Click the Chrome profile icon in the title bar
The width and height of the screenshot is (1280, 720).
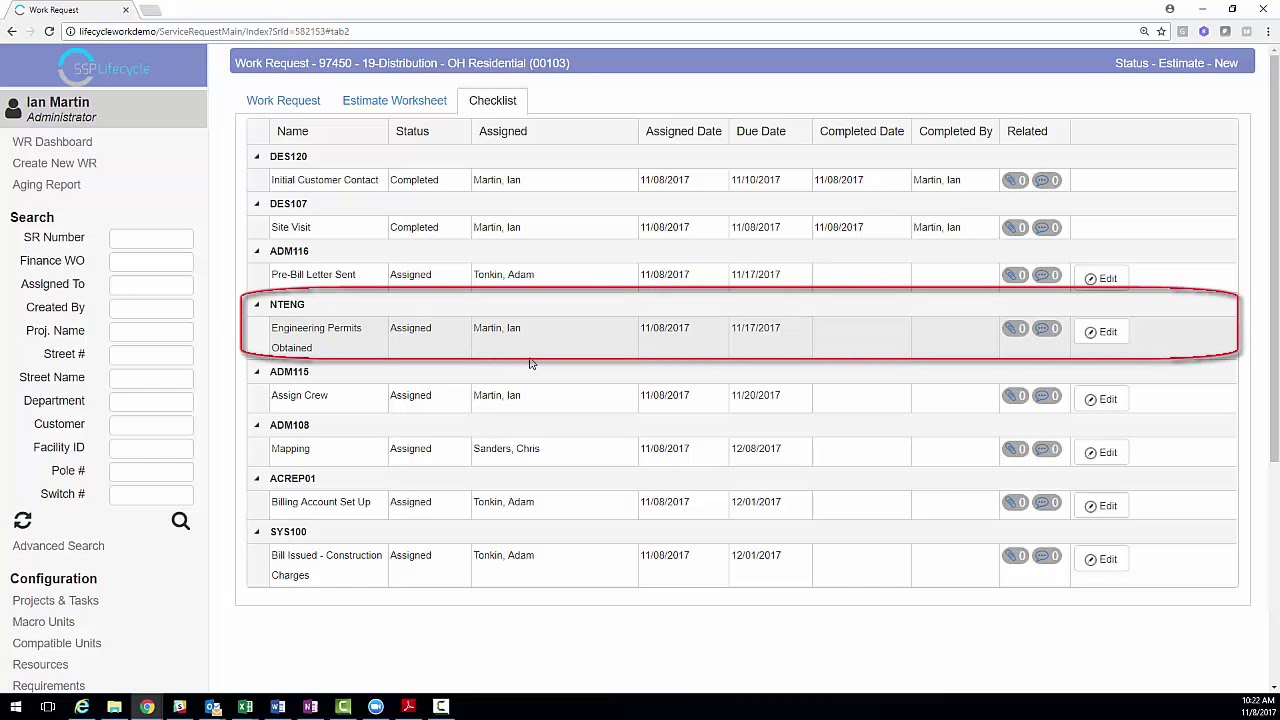pos(1170,9)
